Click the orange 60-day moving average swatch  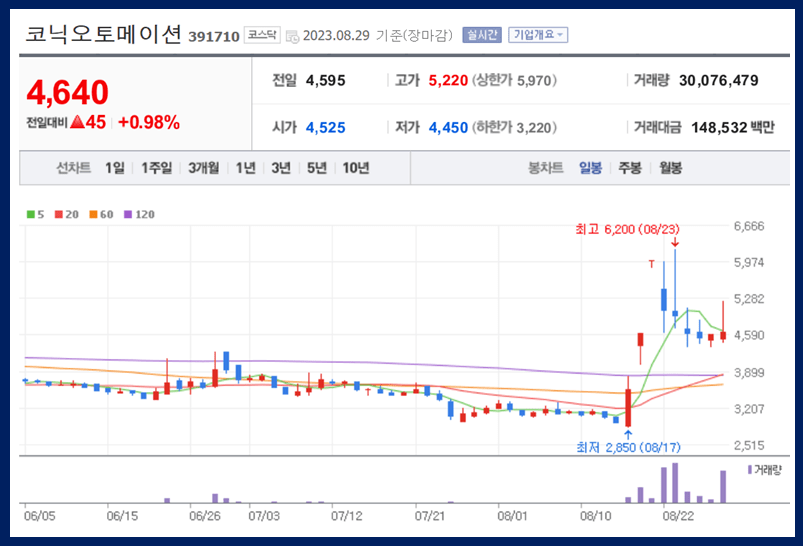93,214
